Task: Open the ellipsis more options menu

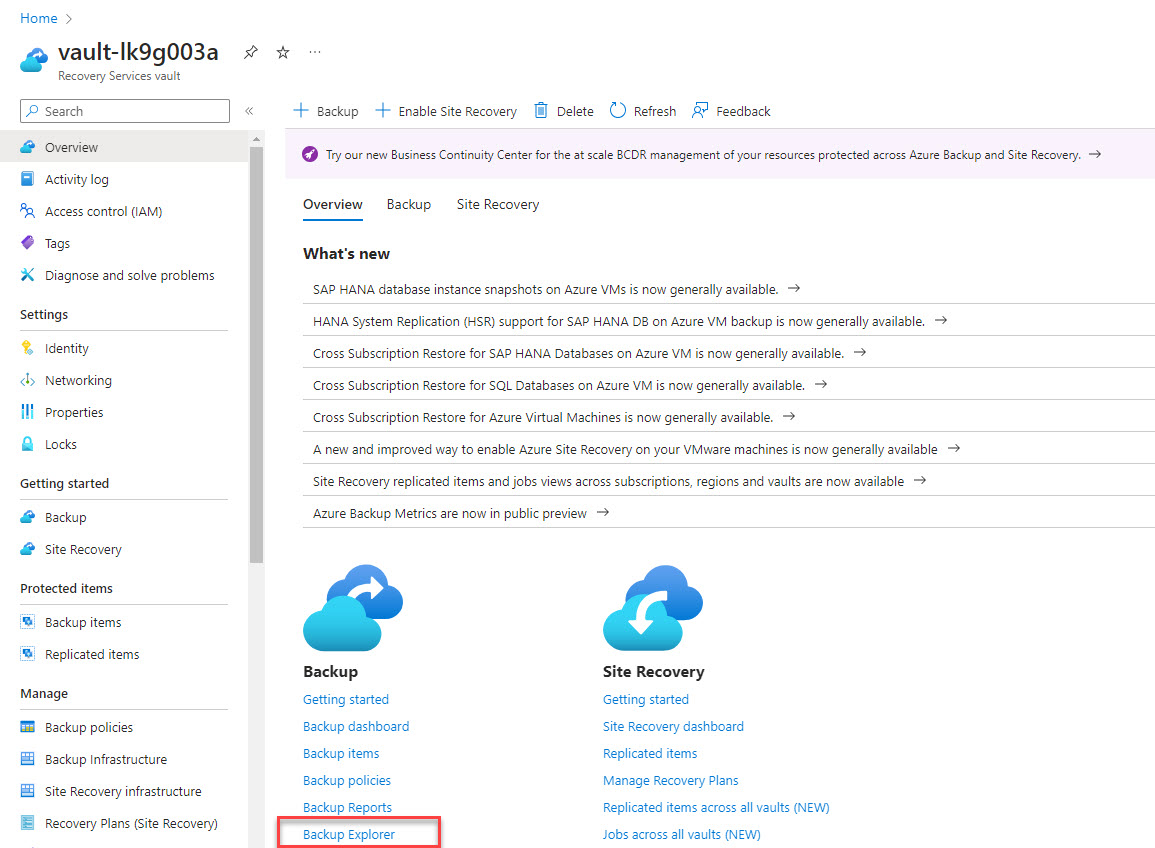Action: click(315, 52)
